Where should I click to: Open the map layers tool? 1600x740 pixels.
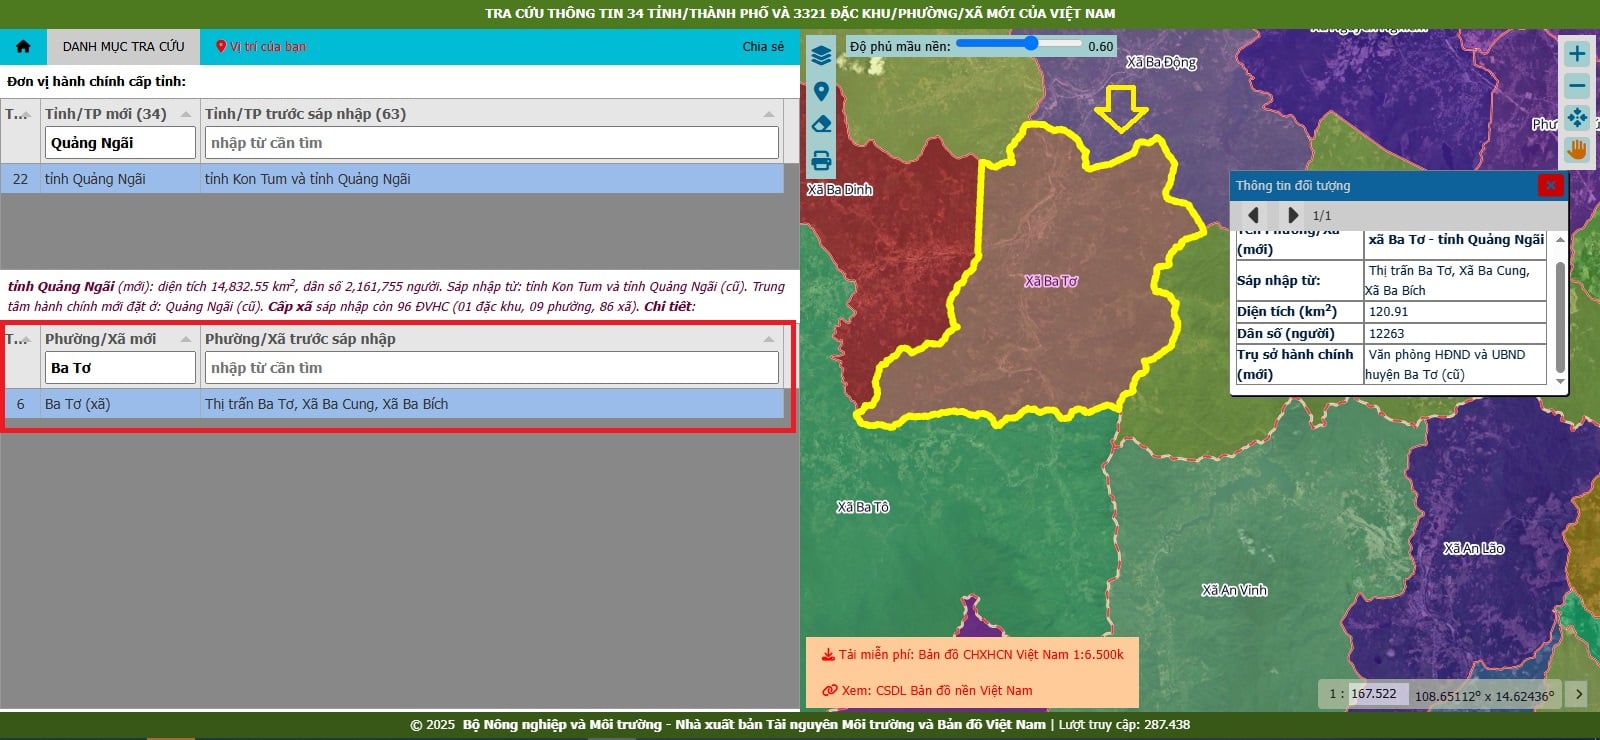coord(821,56)
